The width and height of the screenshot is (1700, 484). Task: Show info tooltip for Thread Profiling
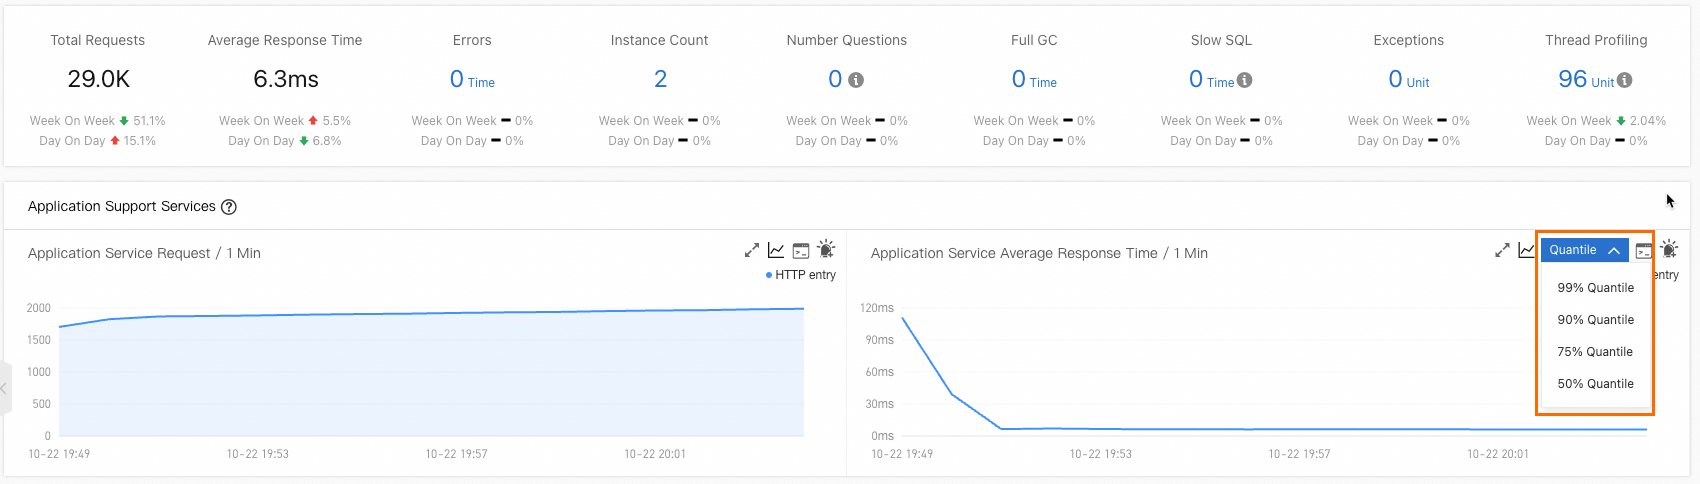click(x=1625, y=80)
